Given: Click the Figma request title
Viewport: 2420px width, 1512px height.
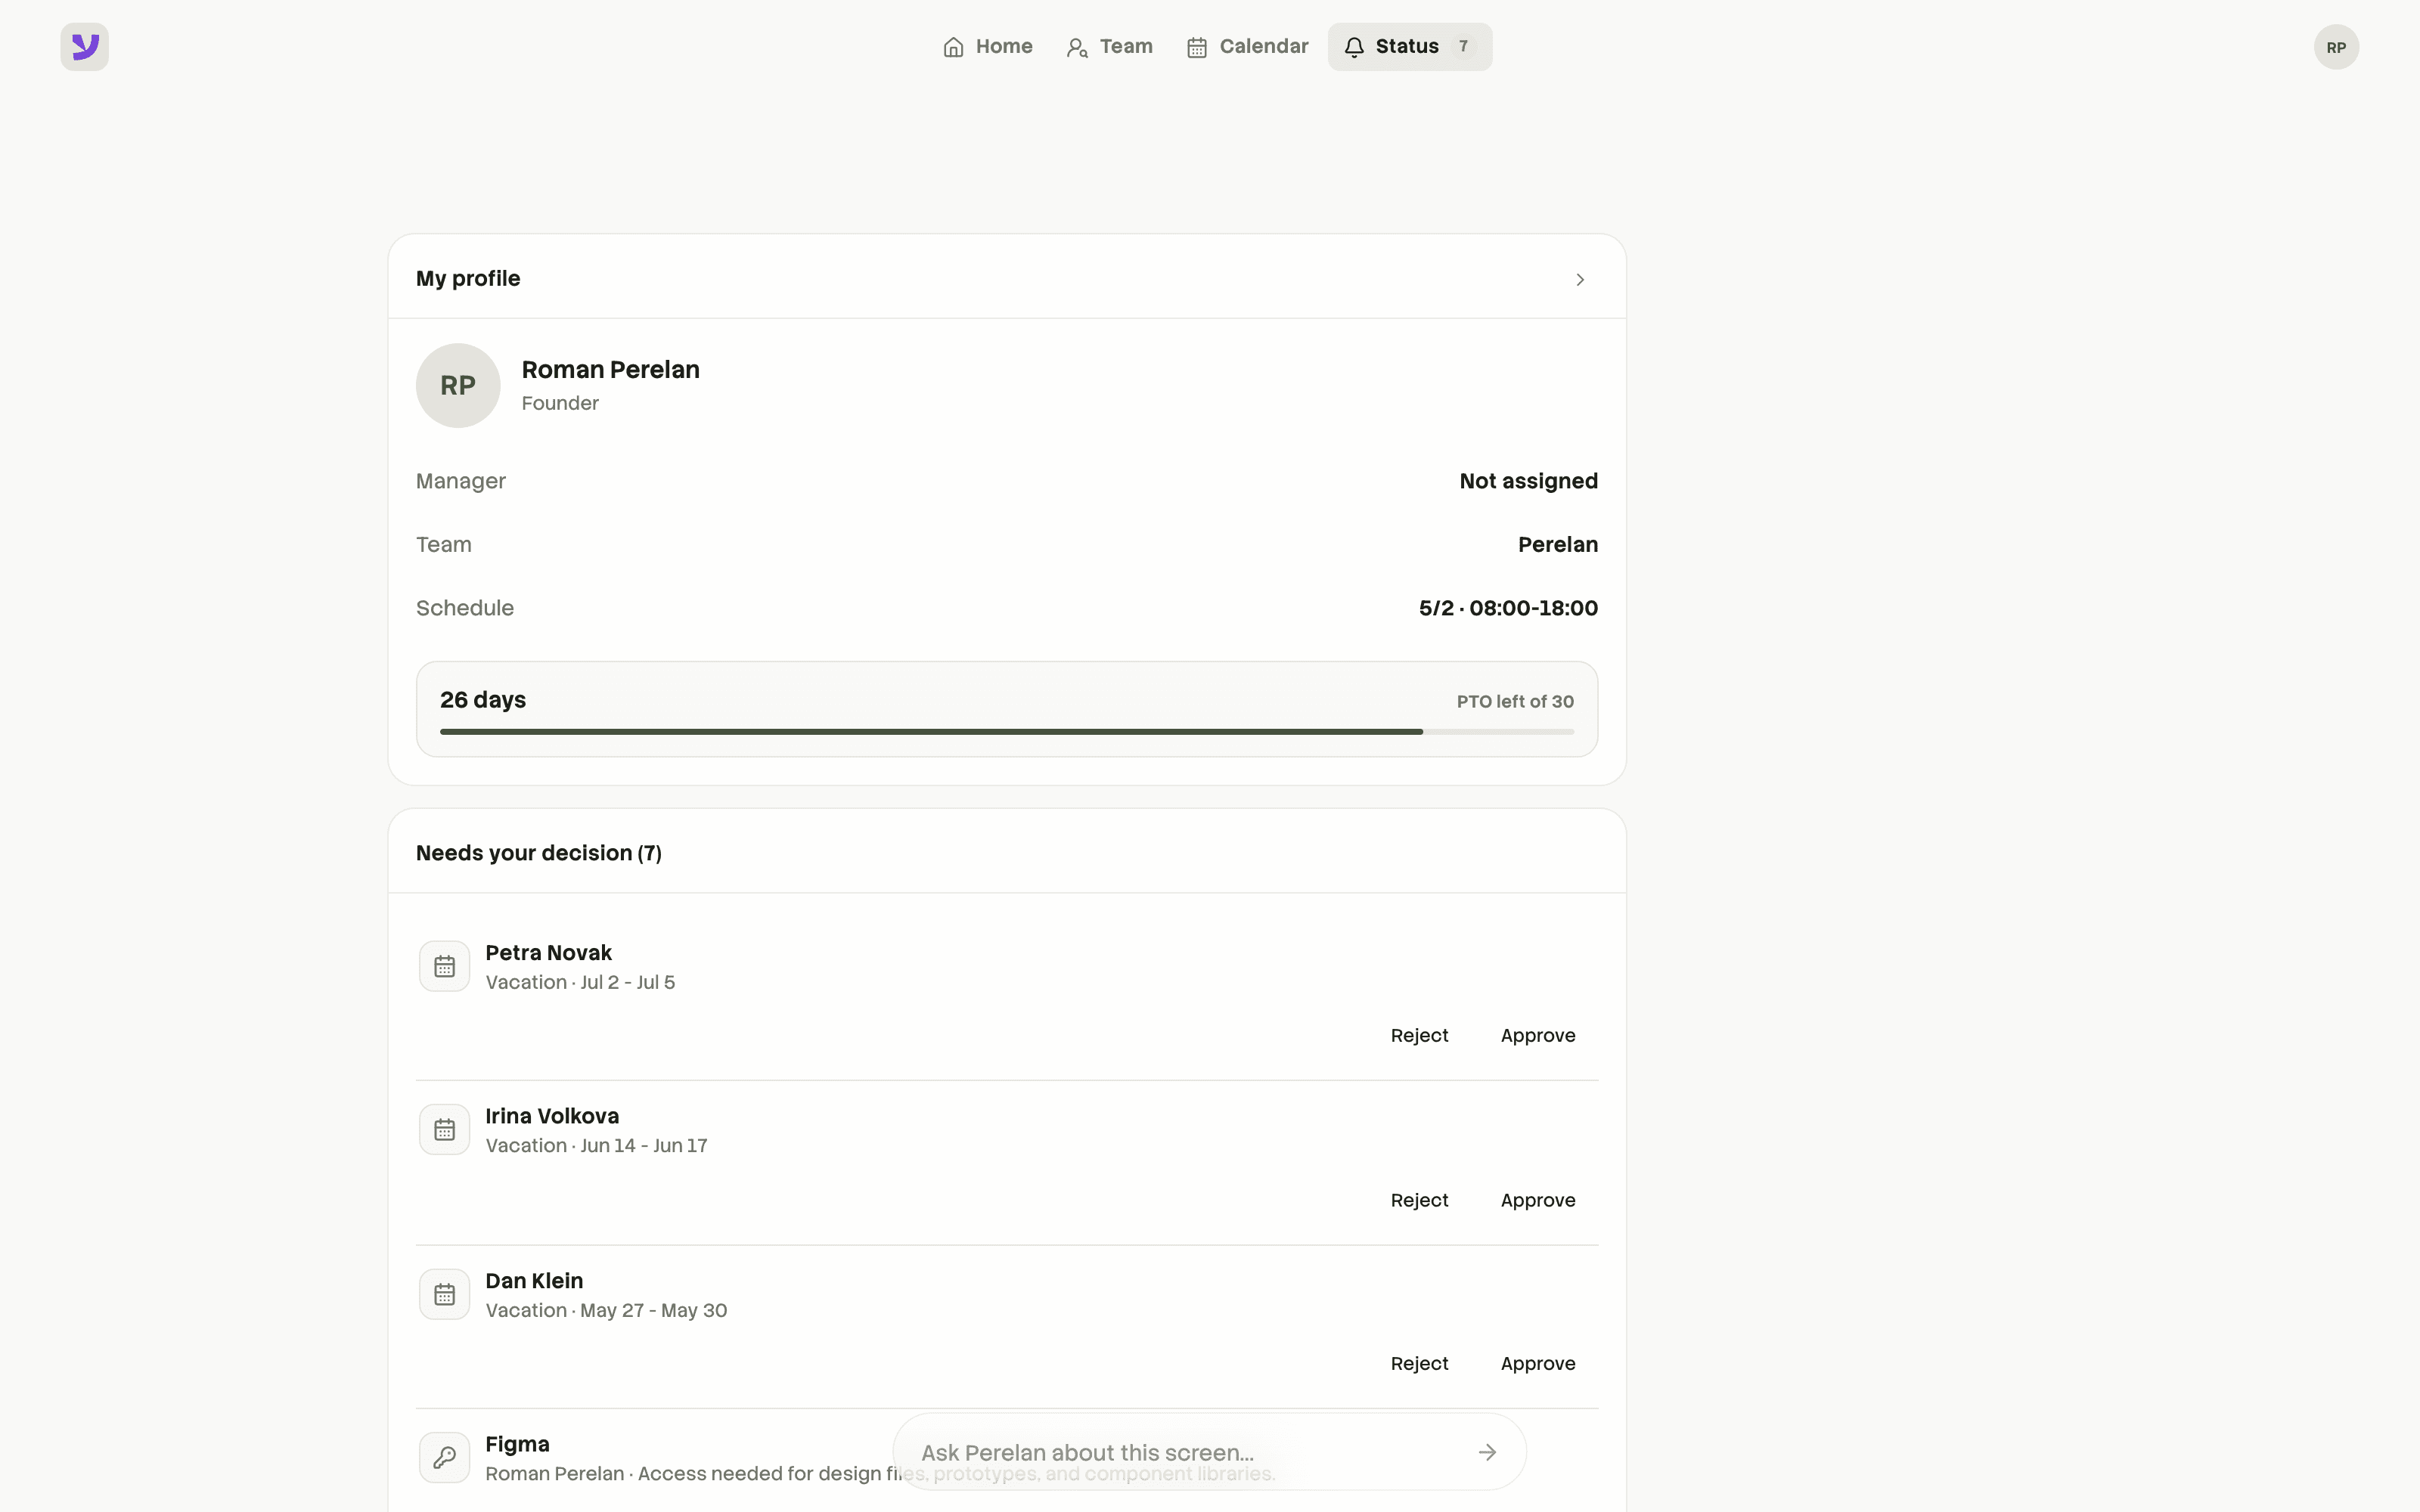Looking at the screenshot, I should tap(517, 1444).
